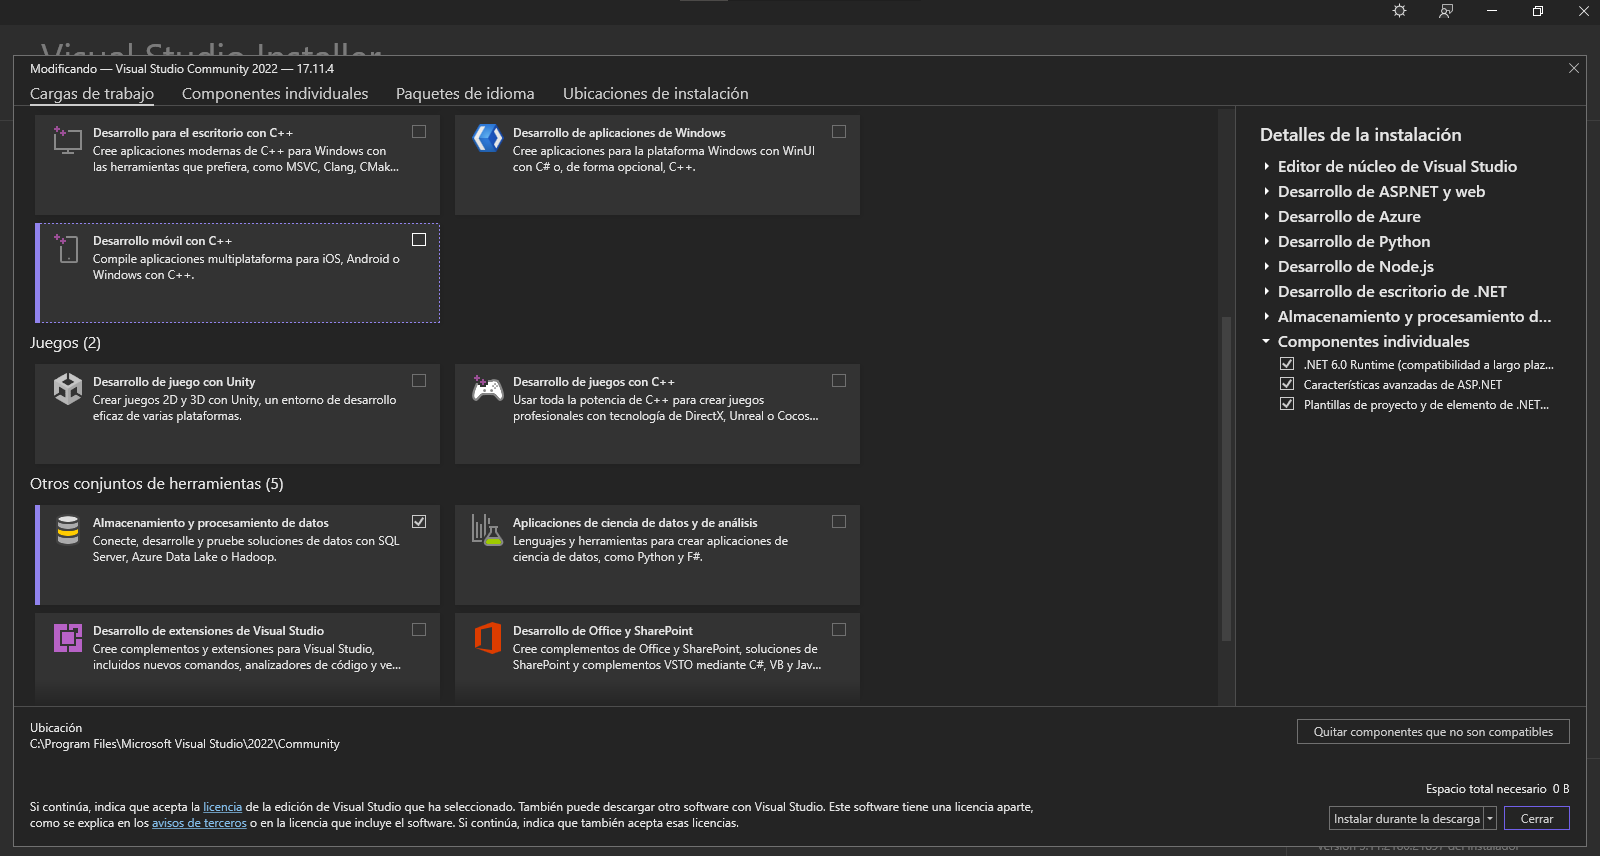Open install mode dropdown arrow
Image resolution: width=1600 pixels, height=856 pixels.
coord(1489,818)
